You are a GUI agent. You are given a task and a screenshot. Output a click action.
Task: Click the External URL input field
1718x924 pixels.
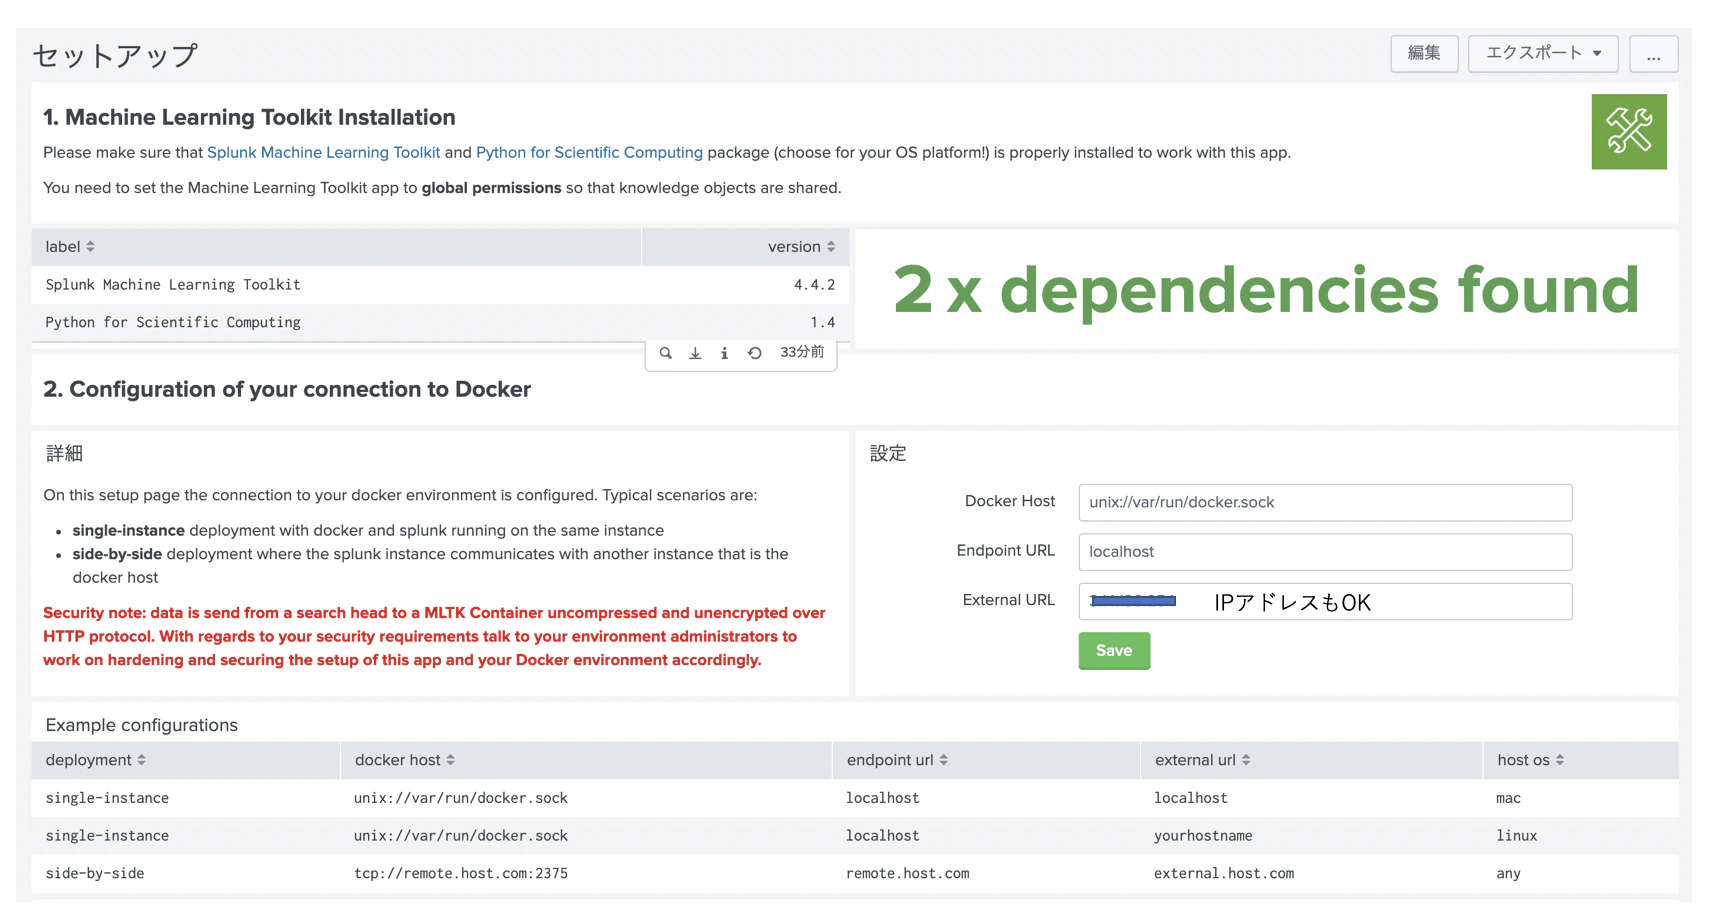pyautogui.click(x=1325, y=602)
